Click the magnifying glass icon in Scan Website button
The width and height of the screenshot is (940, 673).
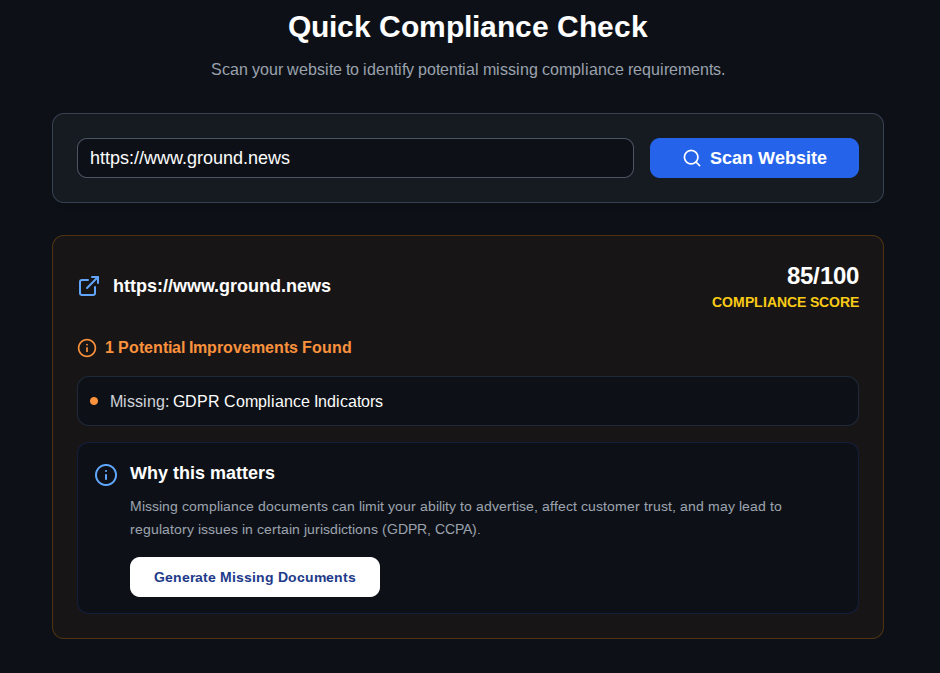691,158
